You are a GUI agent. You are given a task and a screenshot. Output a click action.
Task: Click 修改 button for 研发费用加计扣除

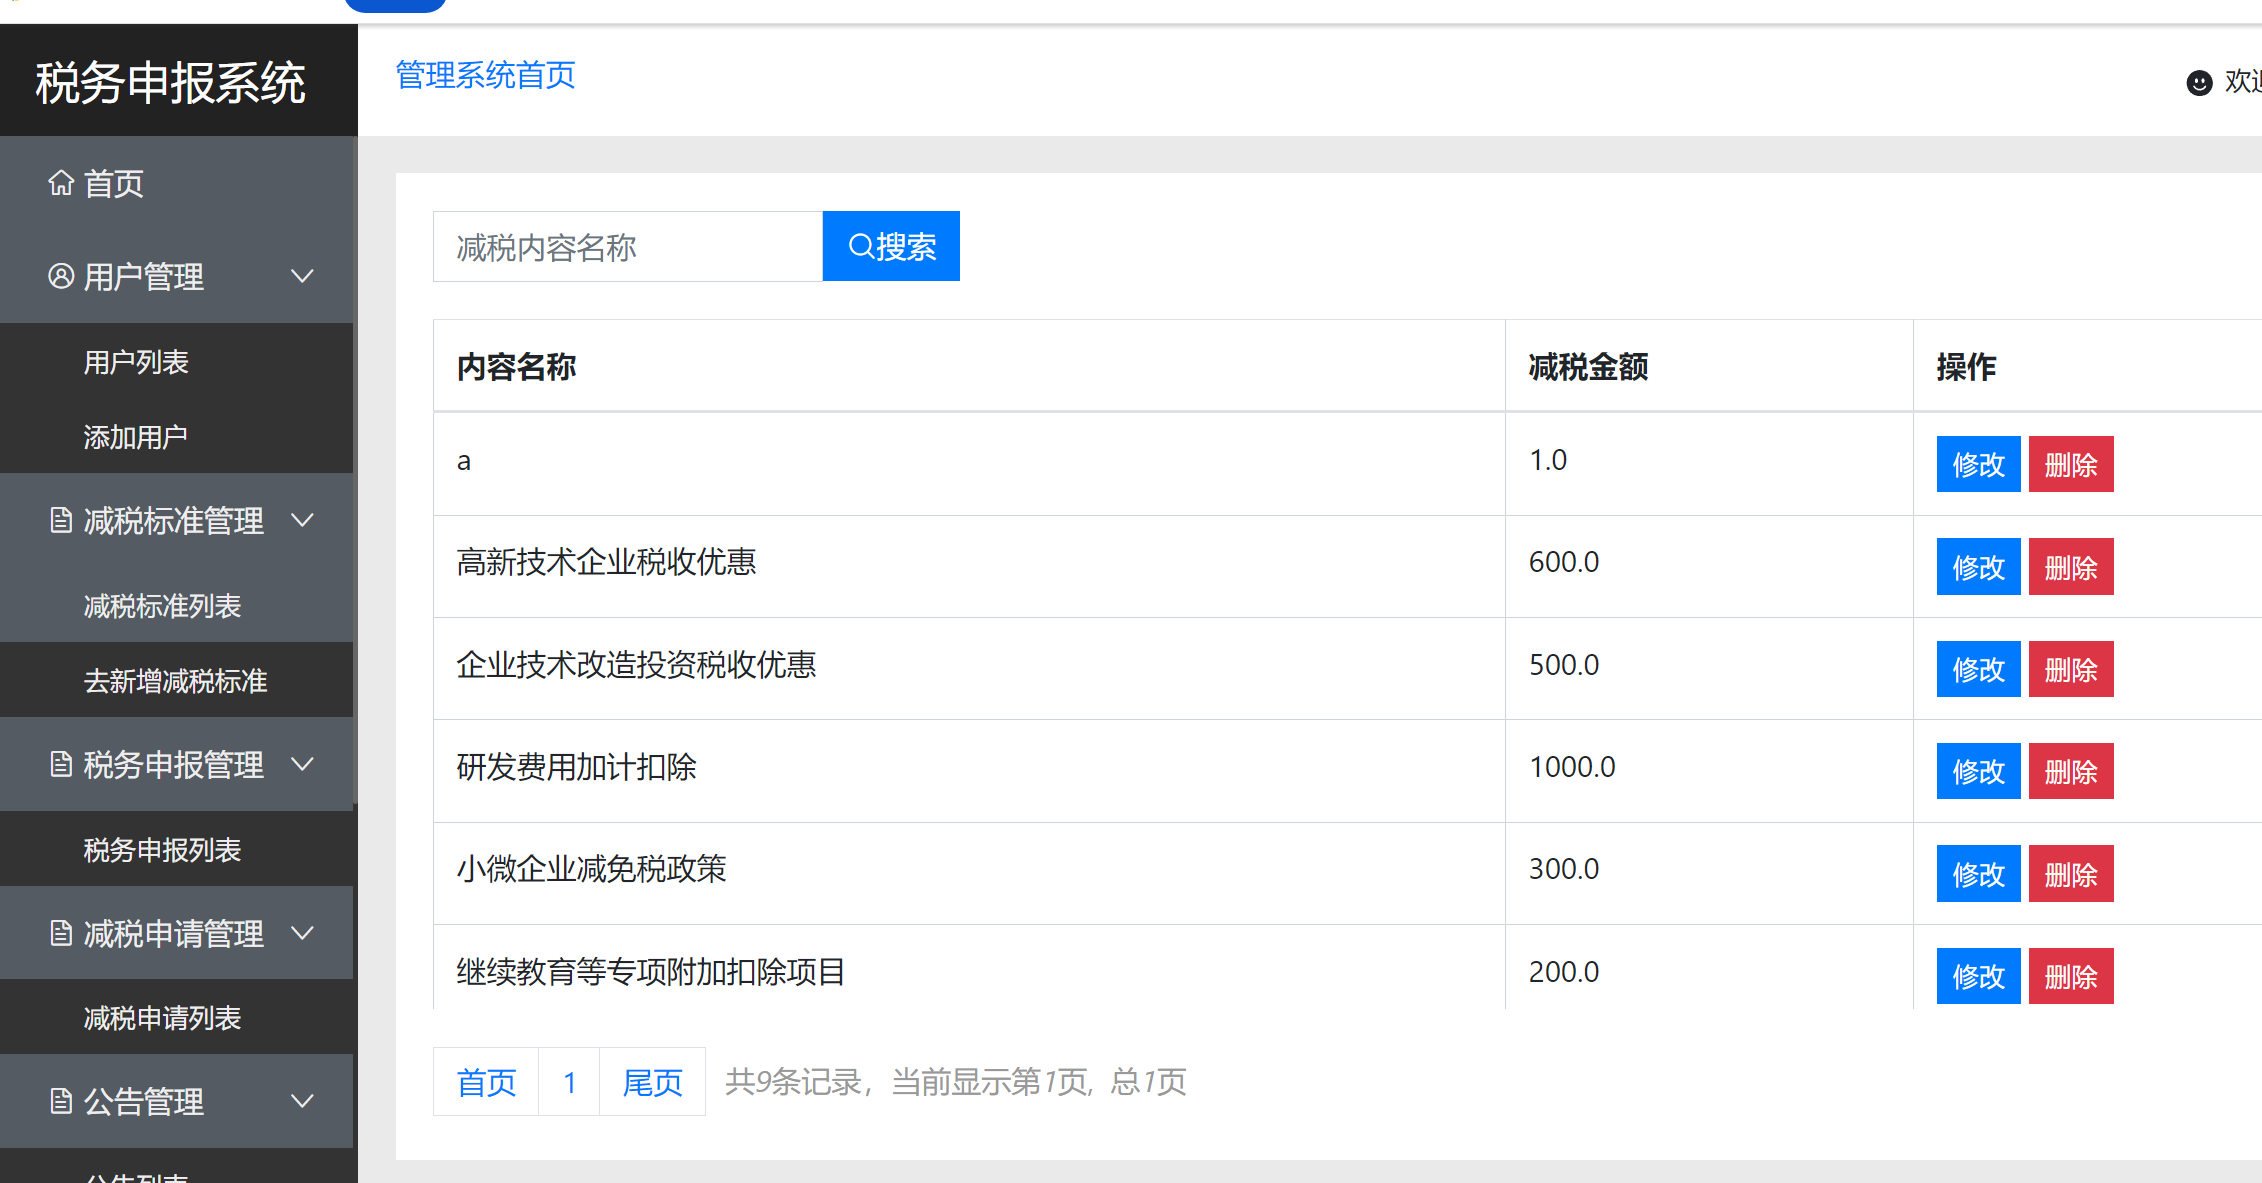[x=1978, y=770]
